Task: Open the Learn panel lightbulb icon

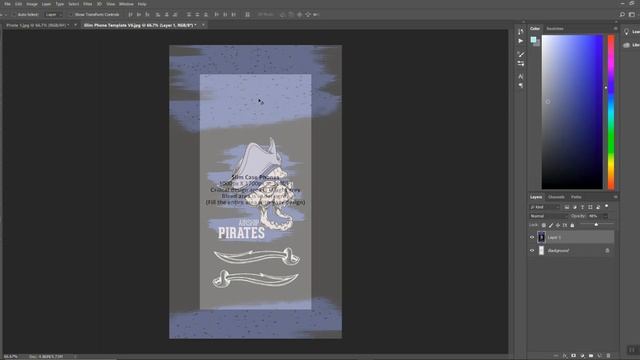Action: click(627, 32)
